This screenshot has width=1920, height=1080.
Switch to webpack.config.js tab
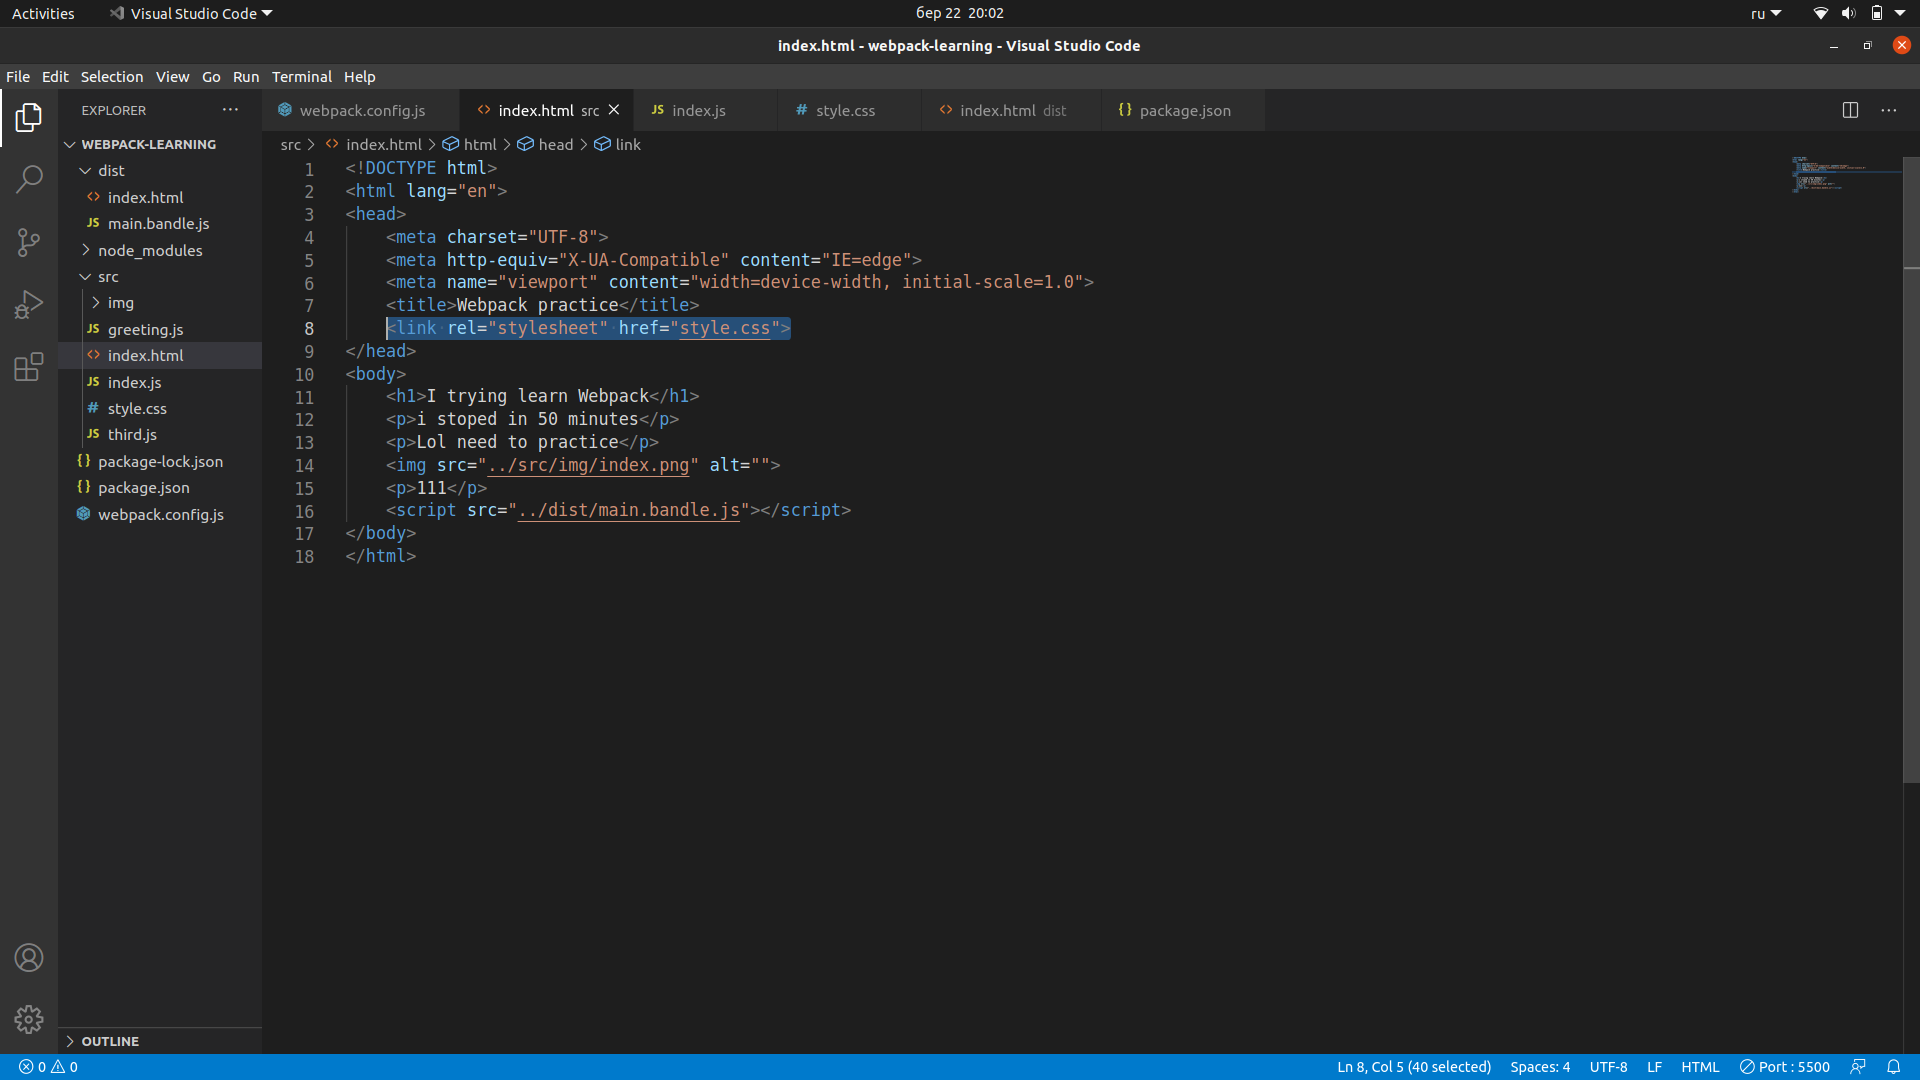(361, 110)
